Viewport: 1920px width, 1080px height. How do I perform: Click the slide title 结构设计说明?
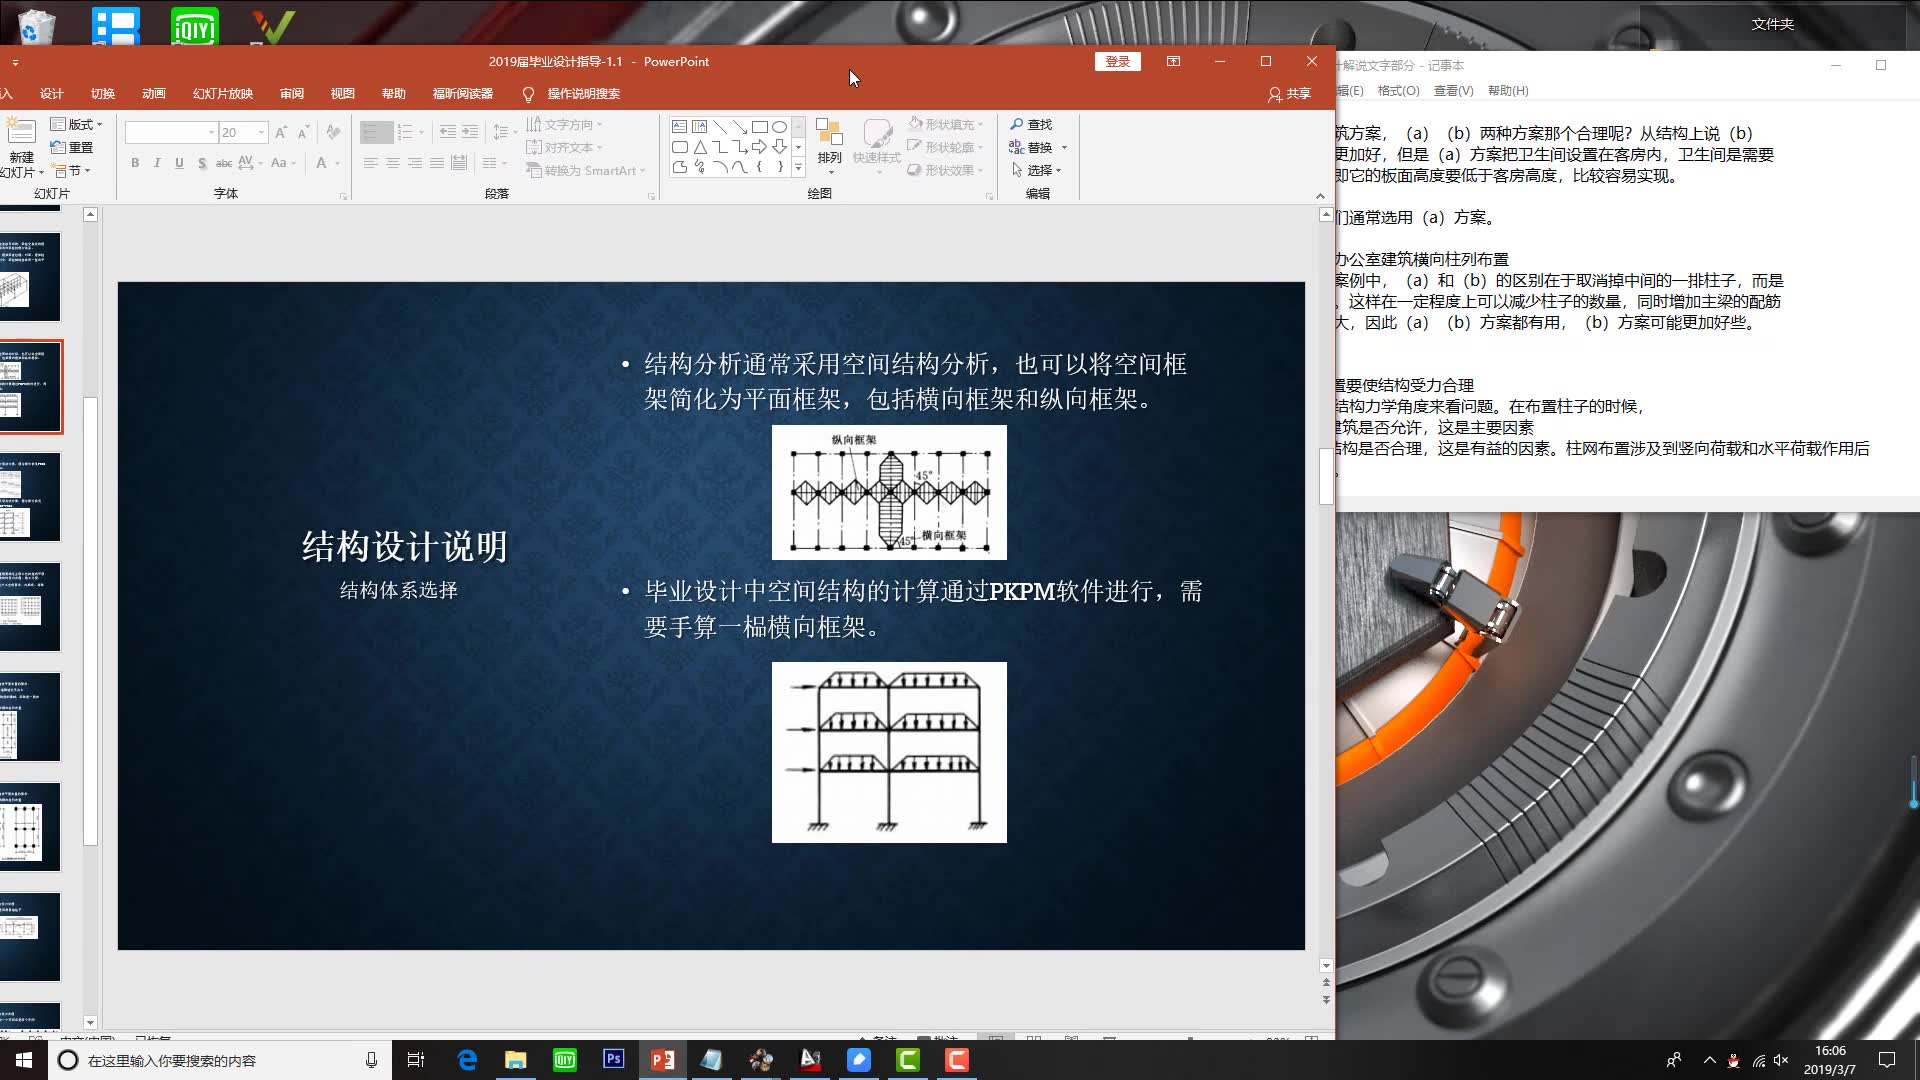click(x=405, y=546)
